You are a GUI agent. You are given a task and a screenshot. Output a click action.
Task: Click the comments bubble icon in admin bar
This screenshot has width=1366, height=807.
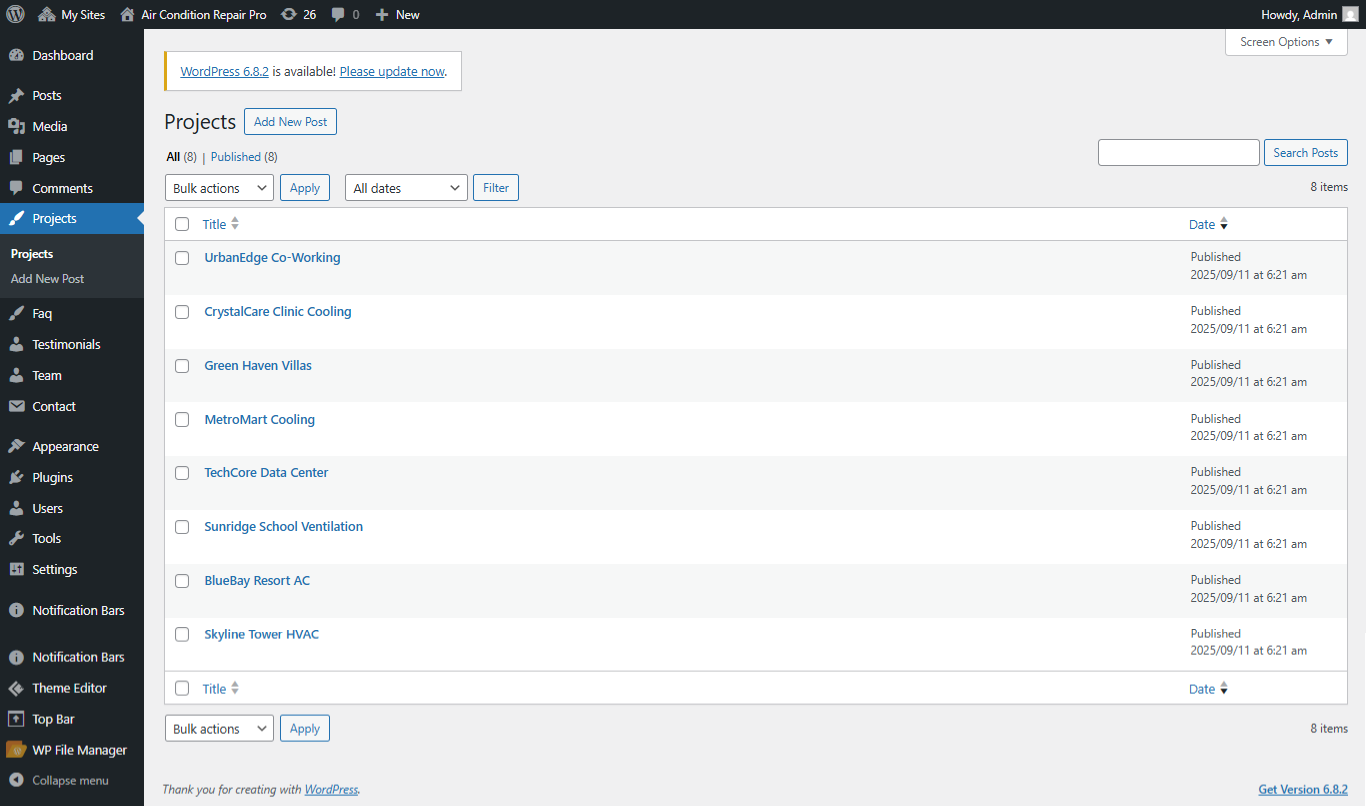(x=339, y=14)
